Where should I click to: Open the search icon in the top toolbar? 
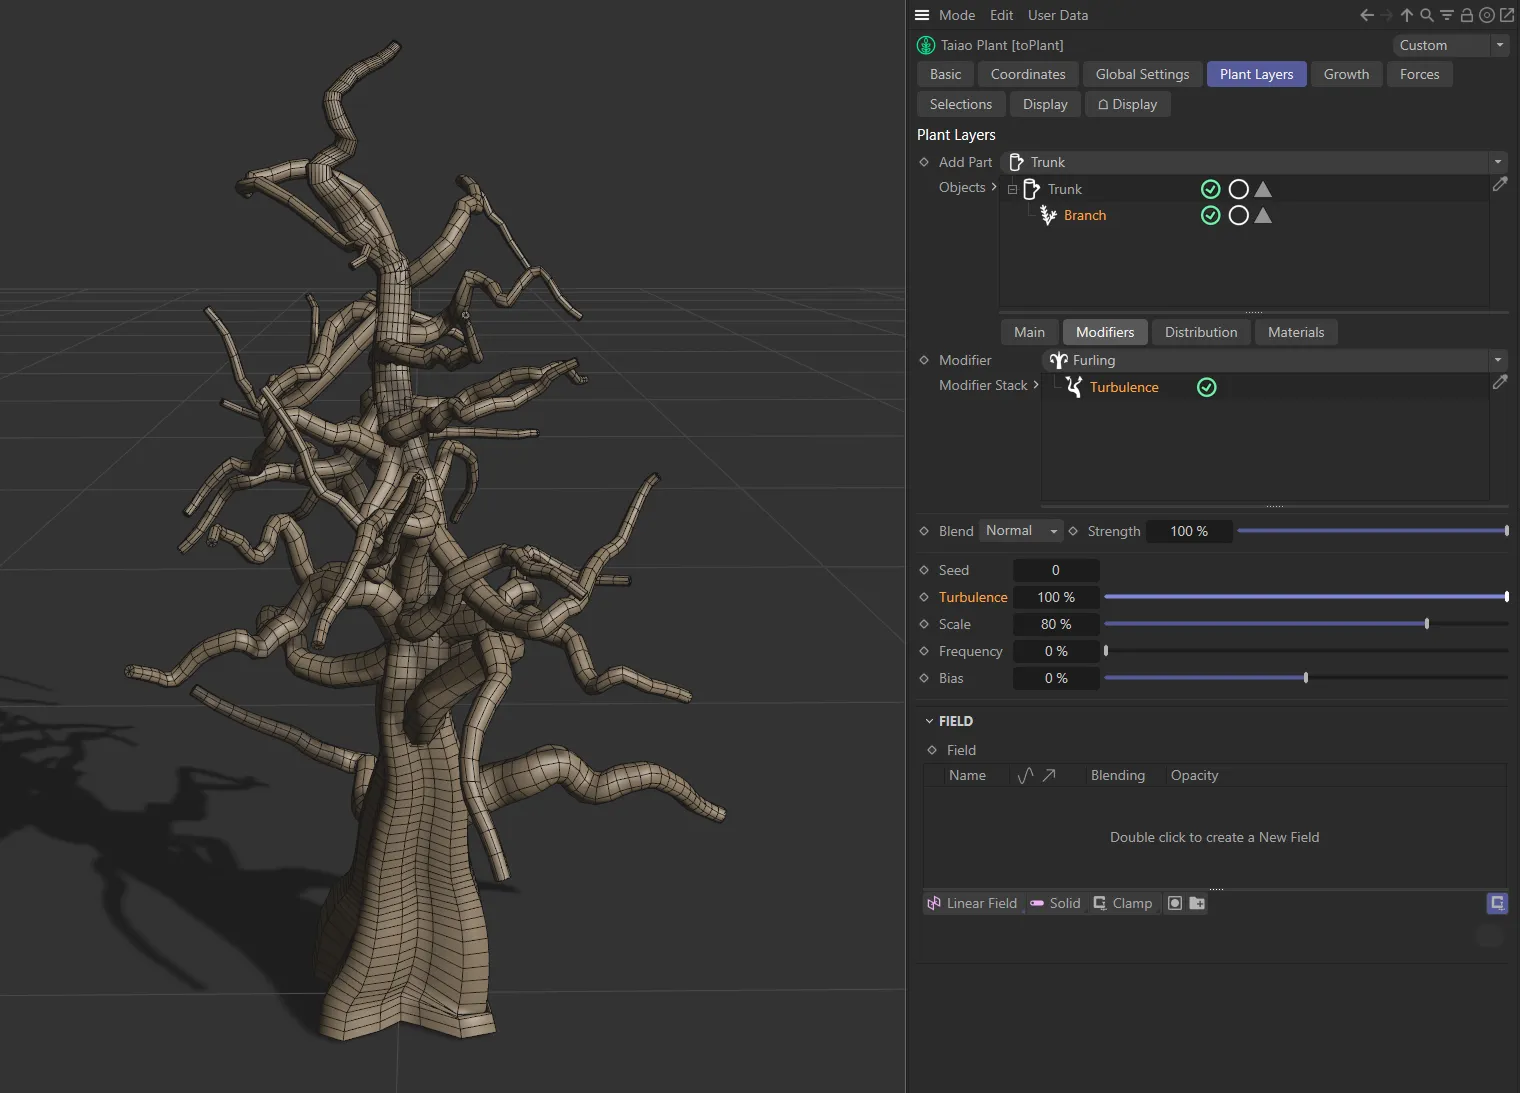tap(1426, 15)
